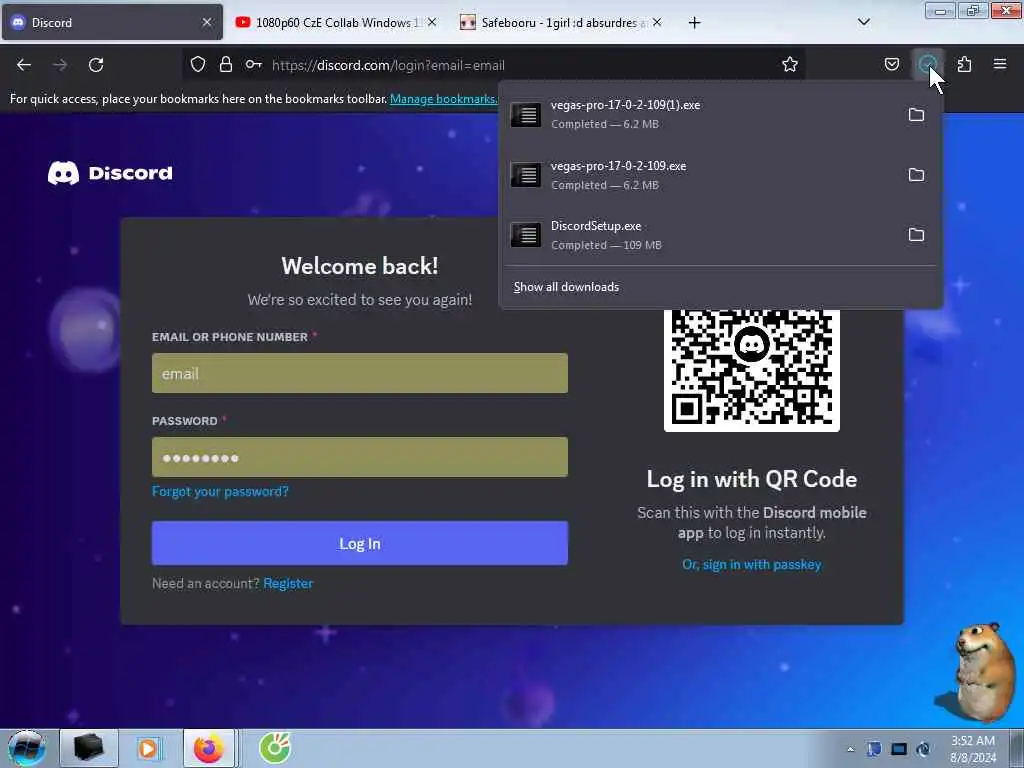The height and width of the screenshot is (768, 1024).
Task: Open the Pocket save icon
Action: (x=891, y=64)
